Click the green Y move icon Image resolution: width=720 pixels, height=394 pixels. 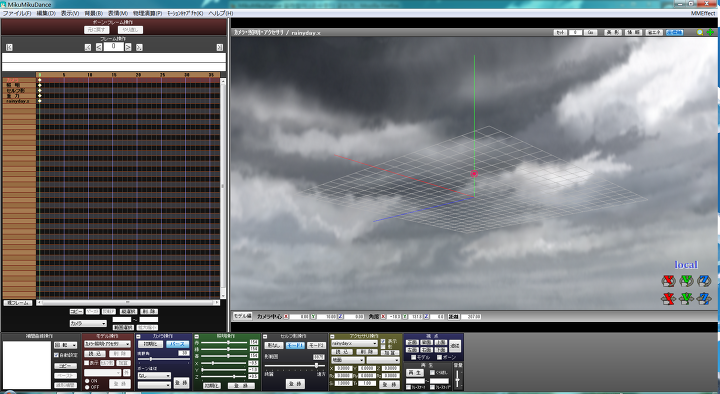coord(686,298)
